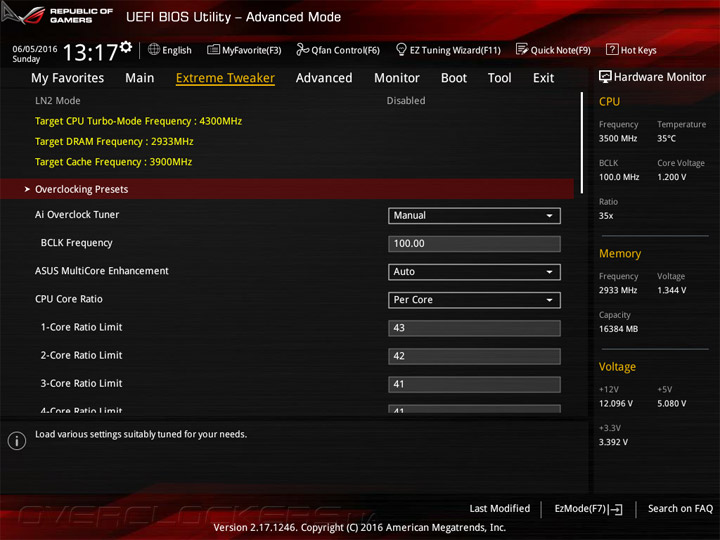Click +5V 5.080 V reading

pos(671,403)
